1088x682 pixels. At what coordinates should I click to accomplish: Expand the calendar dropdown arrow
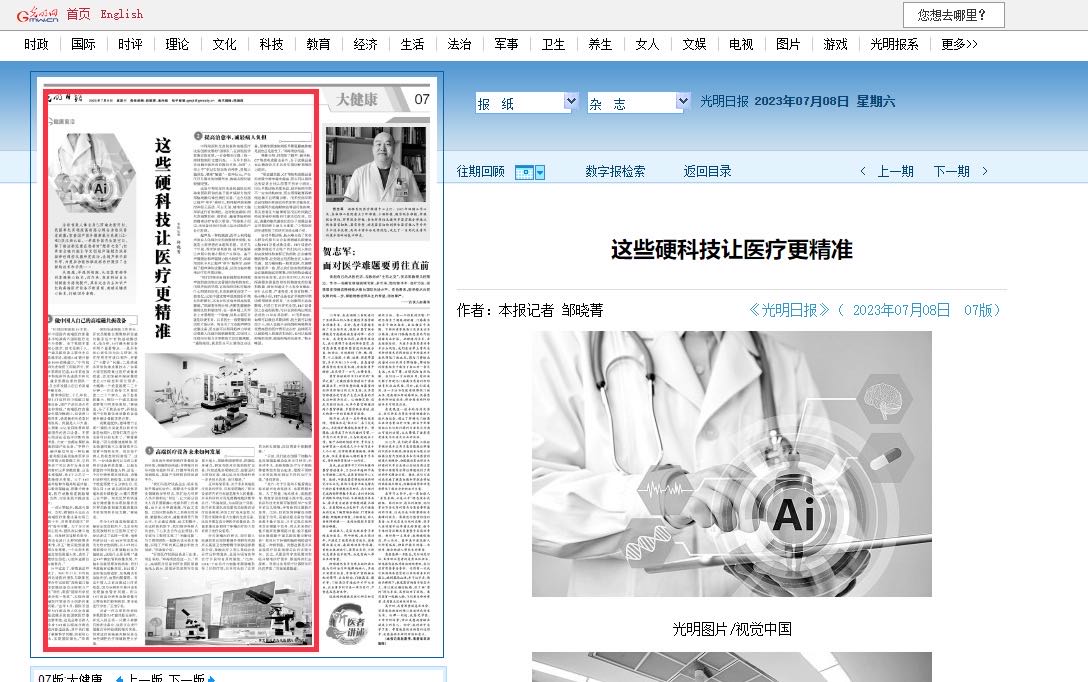point(540,172)
